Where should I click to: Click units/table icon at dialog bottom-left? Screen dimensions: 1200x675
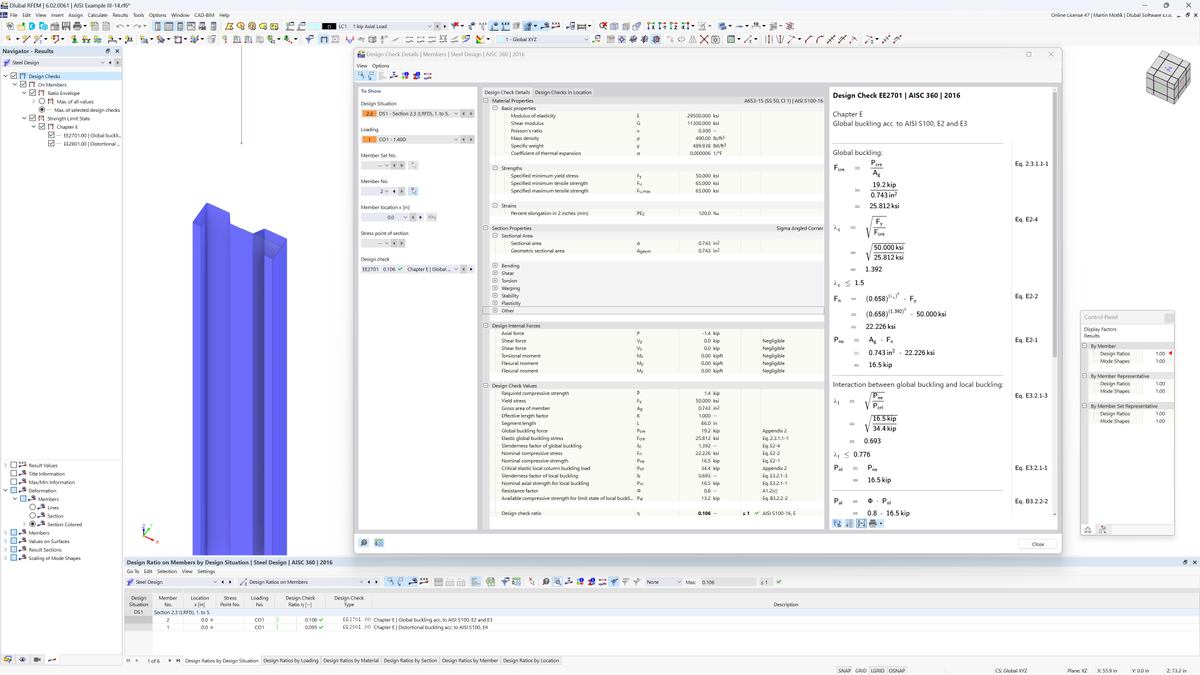coord(379,543)
